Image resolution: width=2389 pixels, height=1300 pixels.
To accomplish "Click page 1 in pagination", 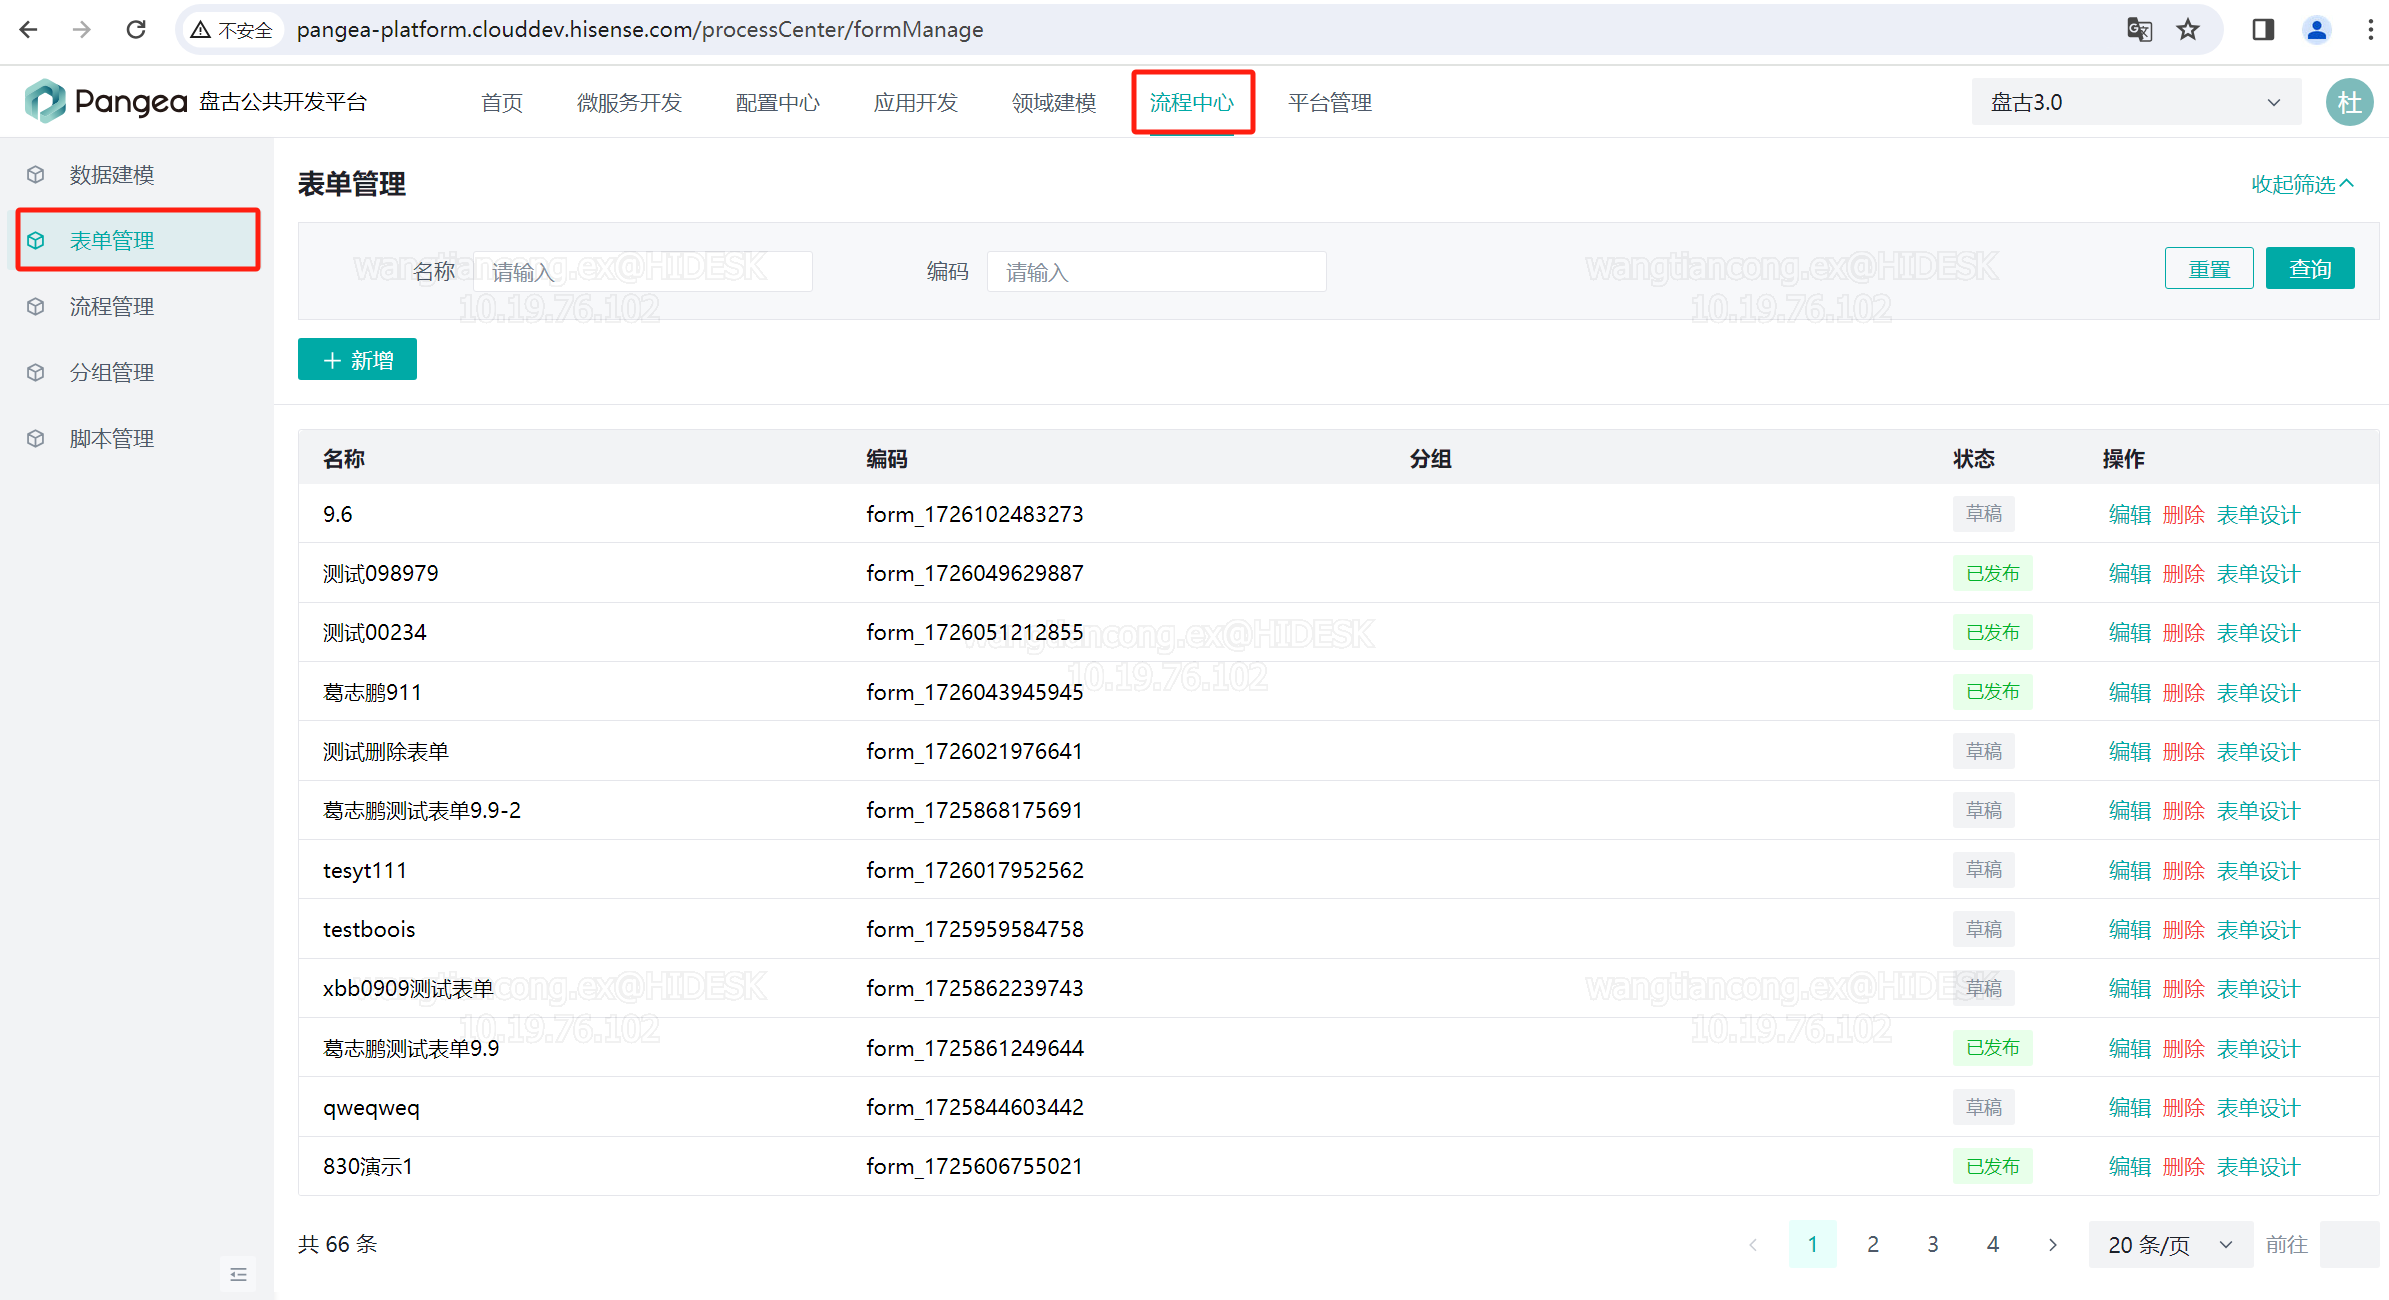I will click(x=1813, y=1245).
